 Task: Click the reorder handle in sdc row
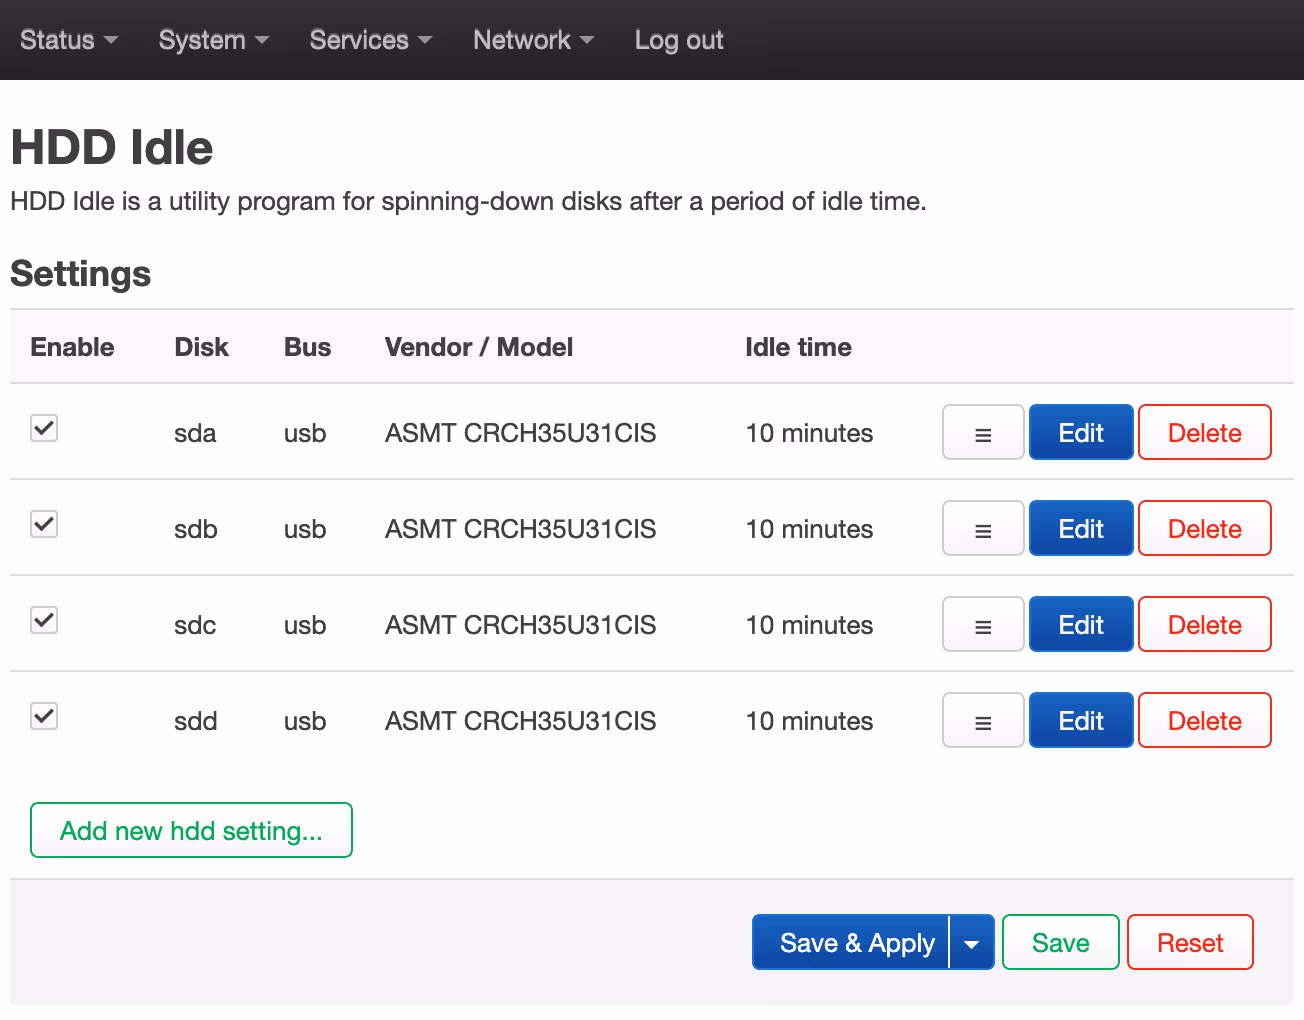982,625
